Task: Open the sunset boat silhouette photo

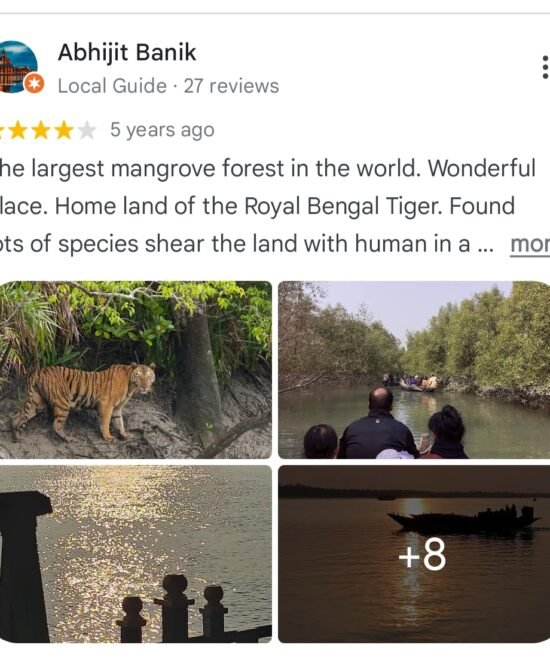Action: pyautogui.click(x=414, y=554)
